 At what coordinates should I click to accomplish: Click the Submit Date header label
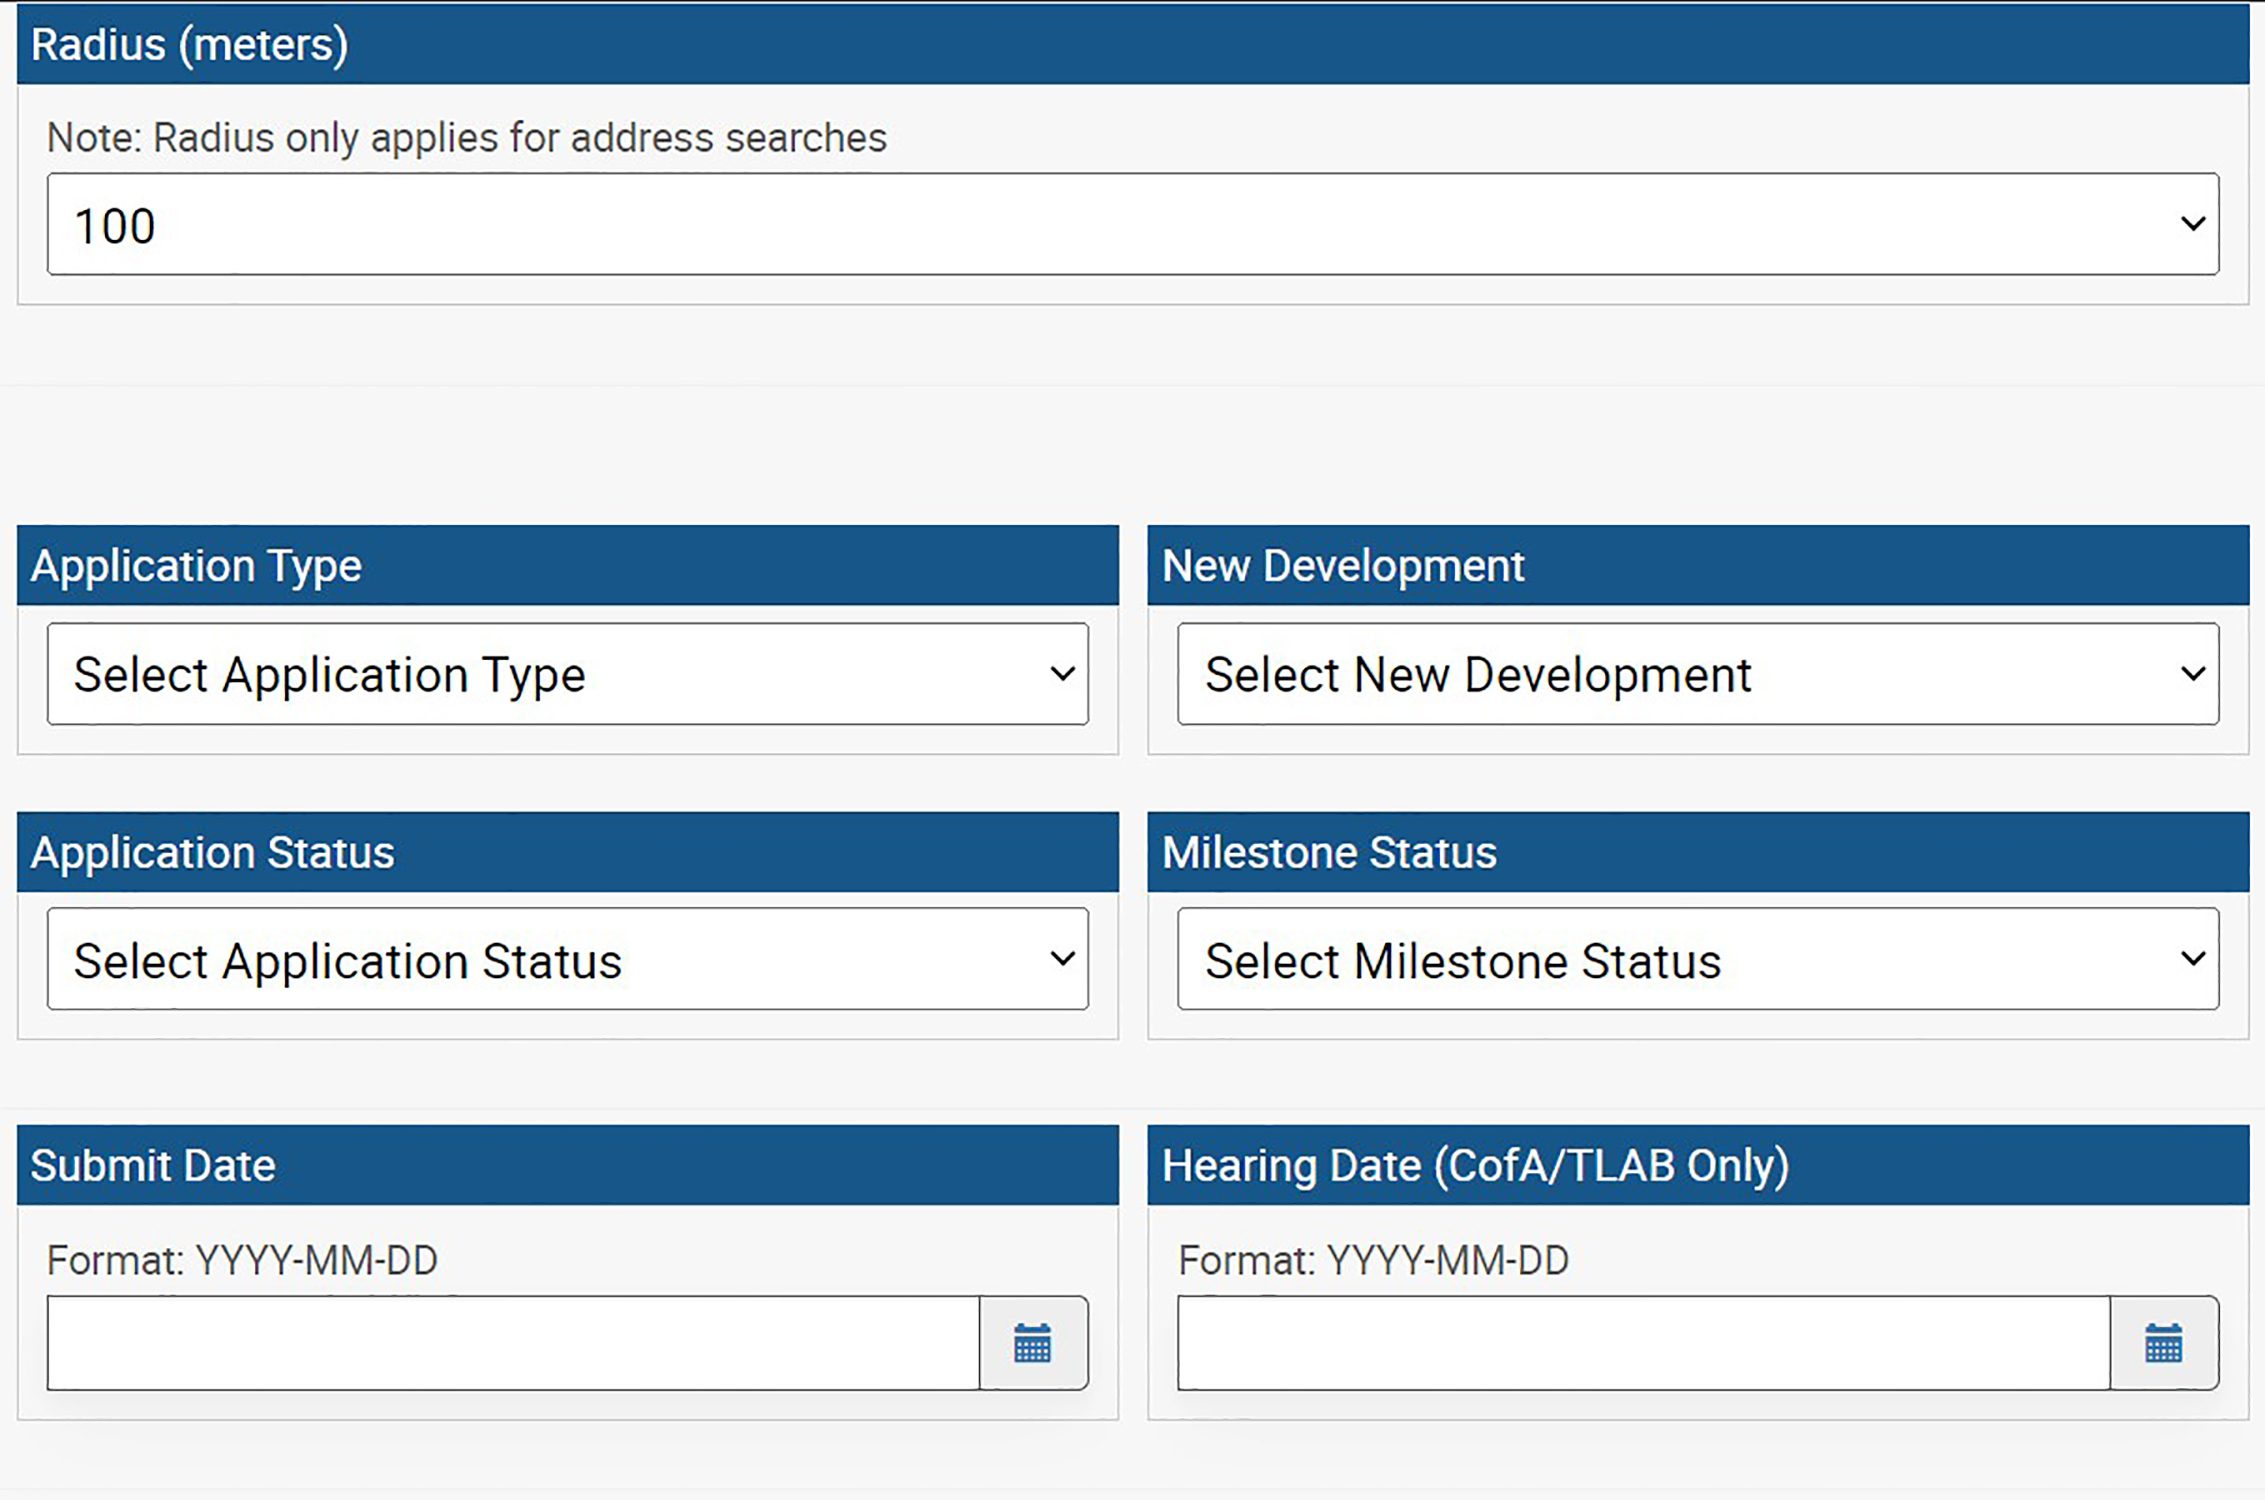(153, 1166)
